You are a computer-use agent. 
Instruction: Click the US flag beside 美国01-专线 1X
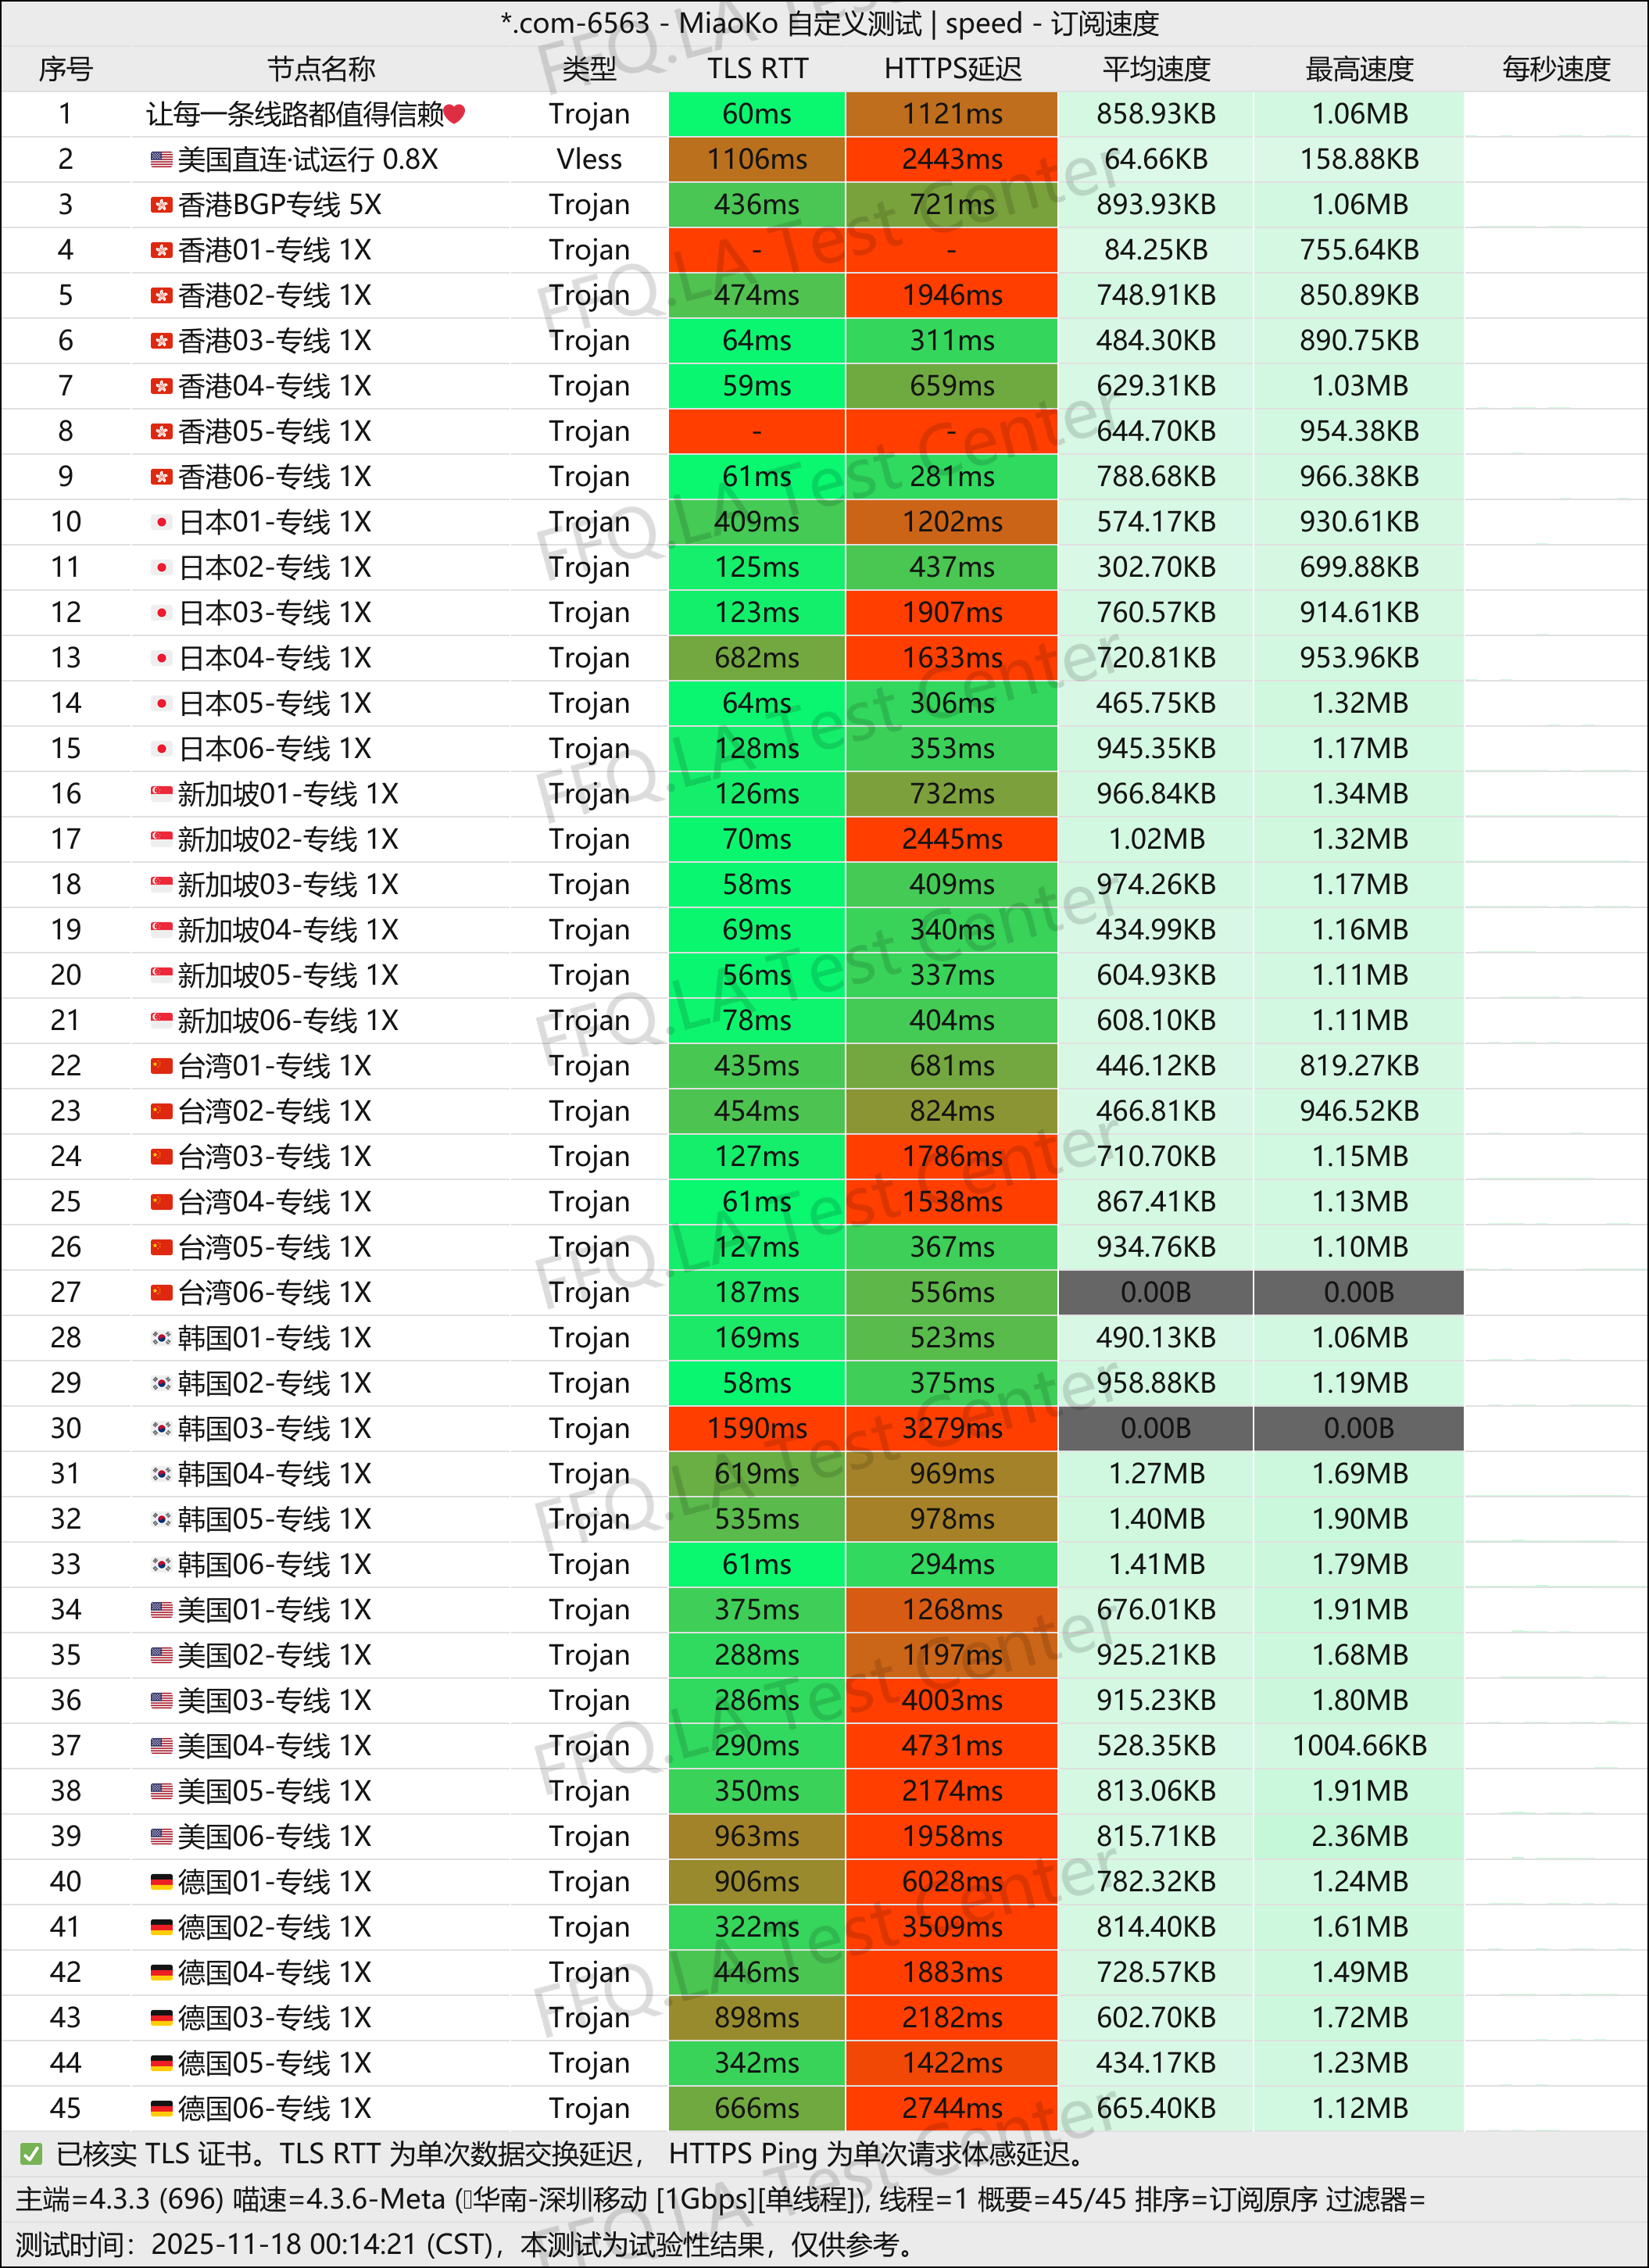(x=161, y=1610)
